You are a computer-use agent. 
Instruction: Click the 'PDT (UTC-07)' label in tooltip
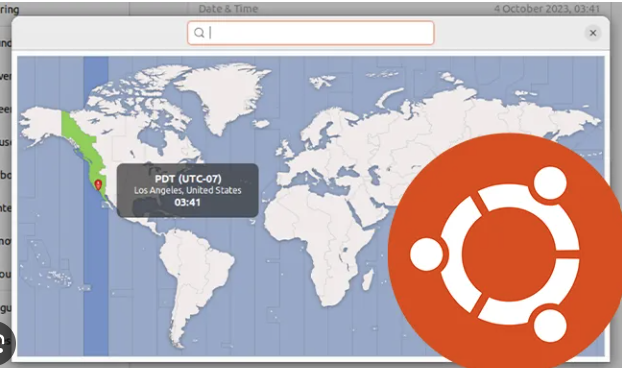pyautogui.click(x=188, y=178)
